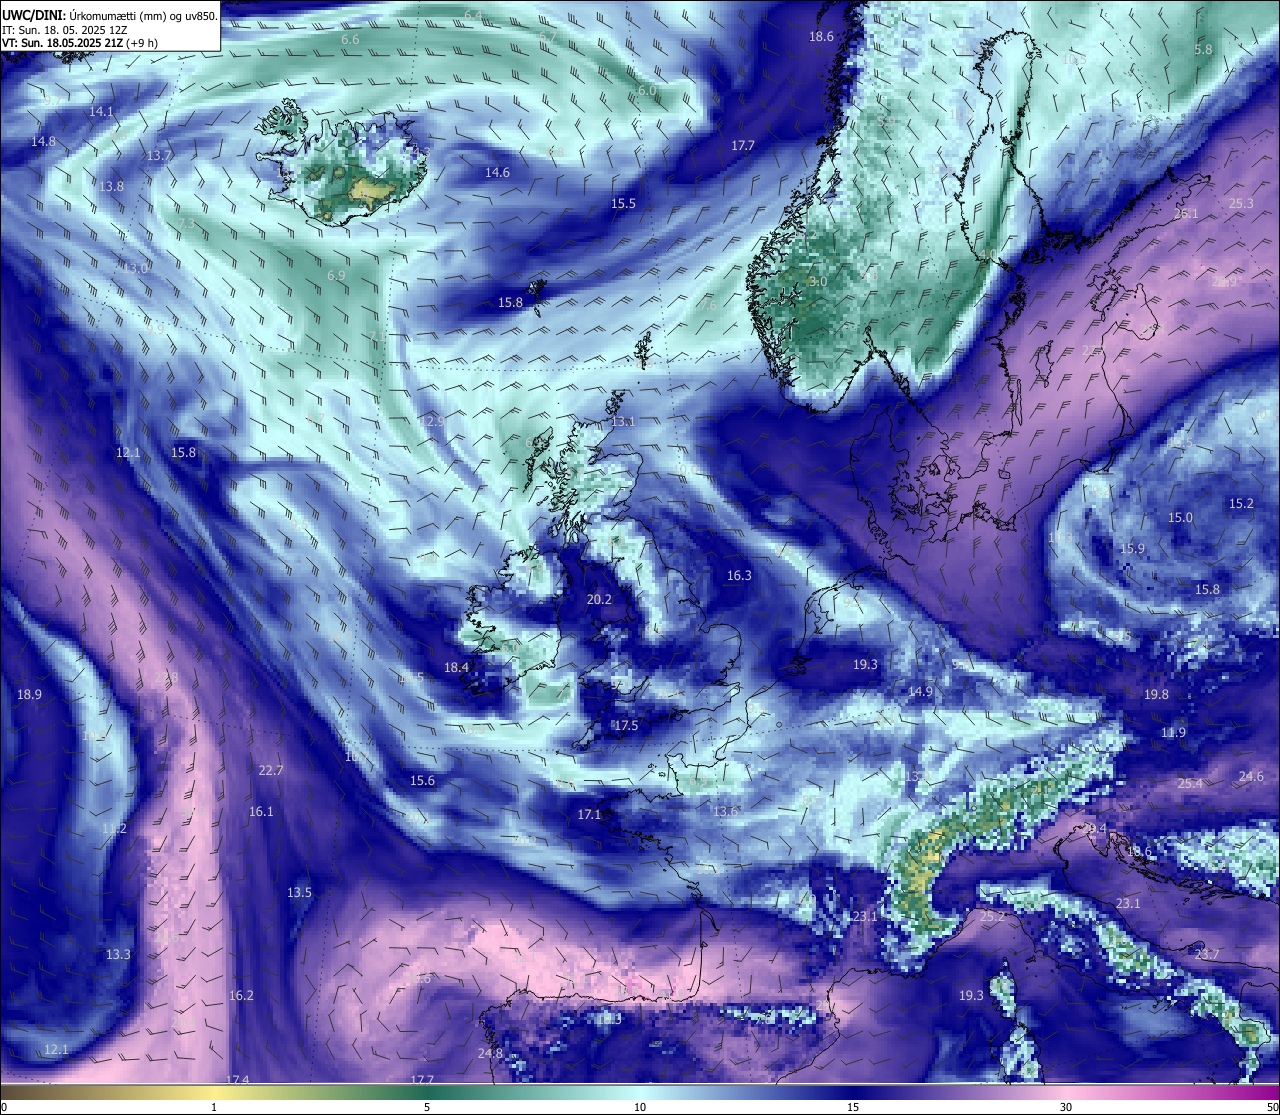
Task: Click the 25.4 map value label
Action: (1190, 783)
